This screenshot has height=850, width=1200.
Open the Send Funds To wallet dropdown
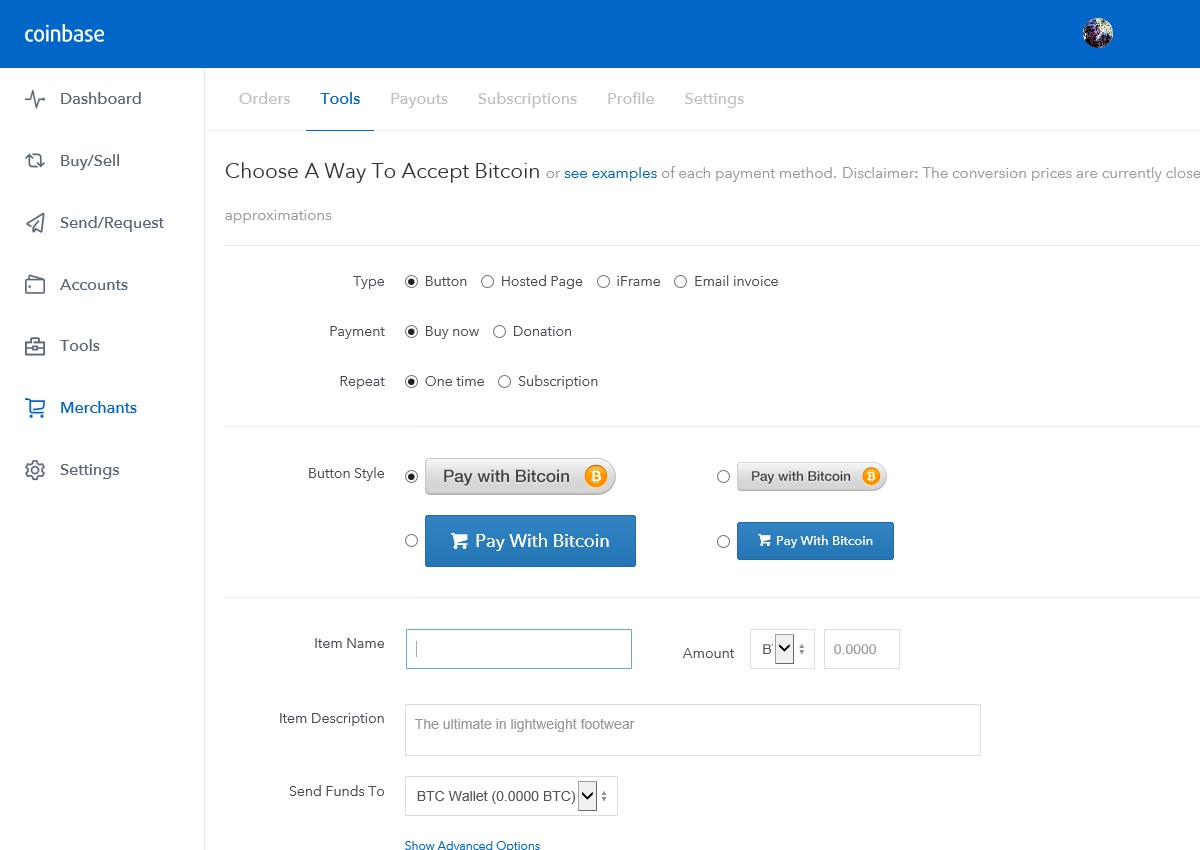click(511, 796)
